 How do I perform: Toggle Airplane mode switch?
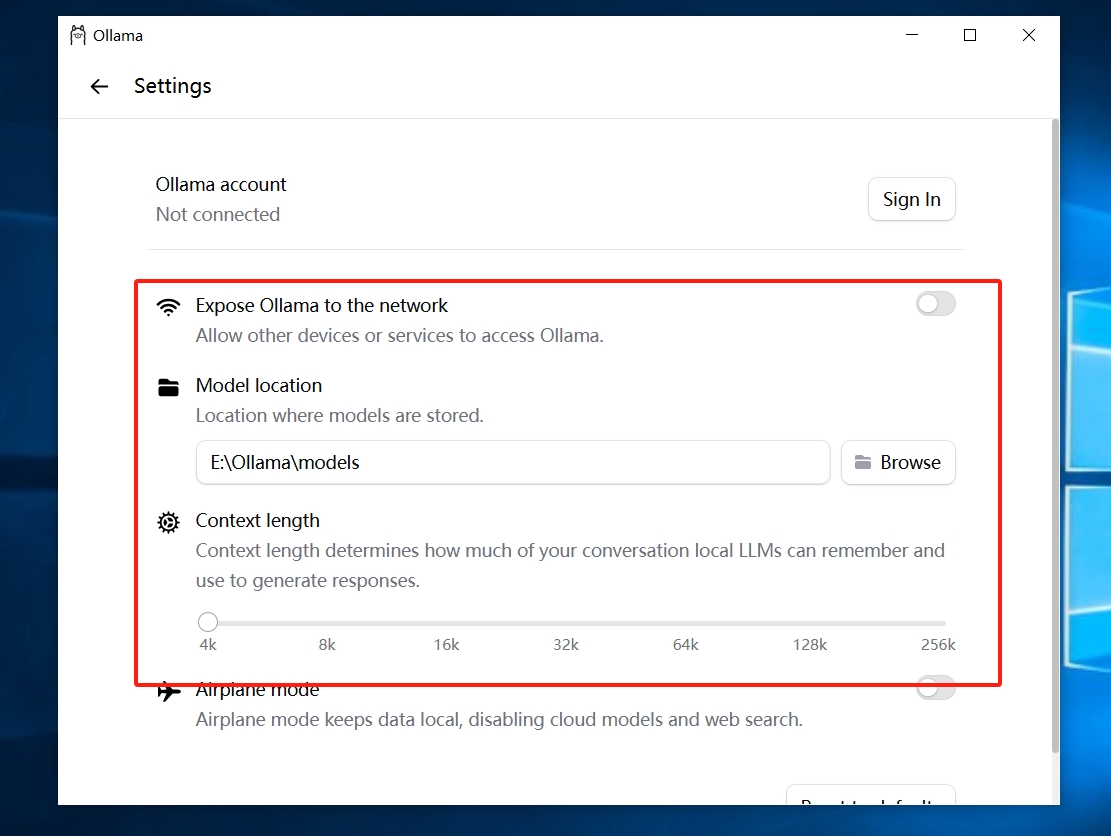pos(935,687)
